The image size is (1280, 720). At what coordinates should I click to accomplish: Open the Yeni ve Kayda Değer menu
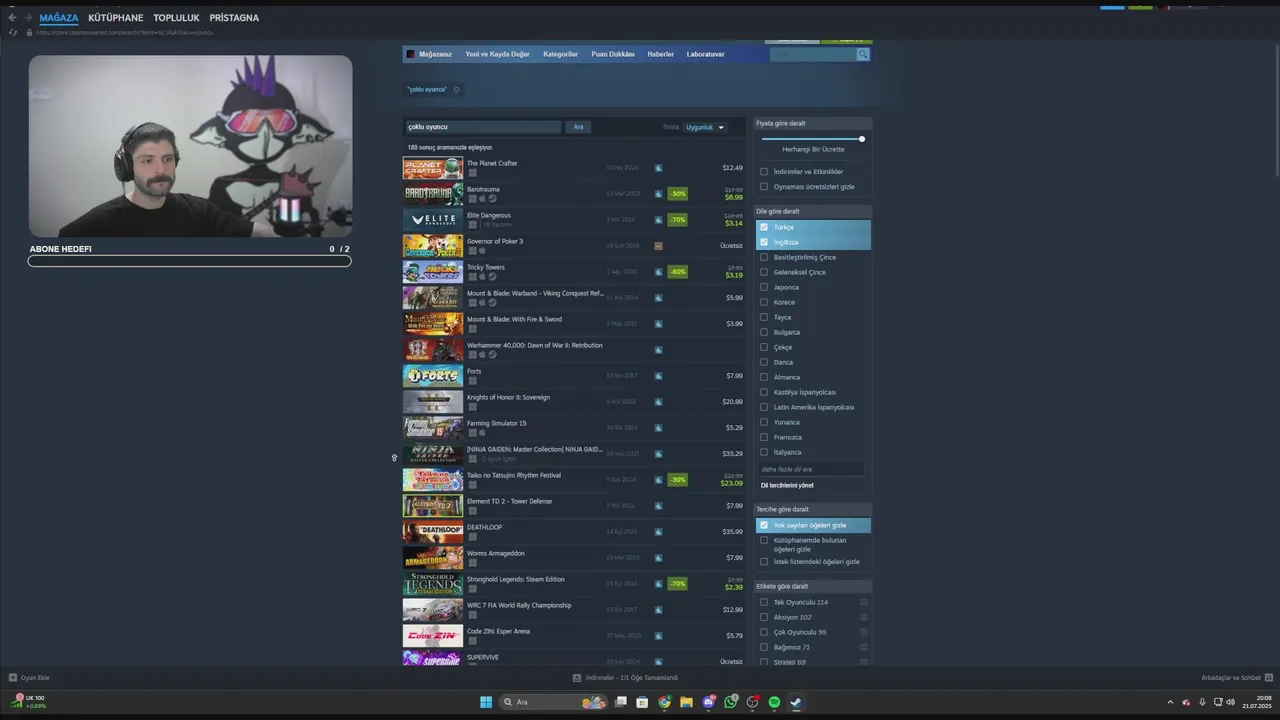pos(497,54)
